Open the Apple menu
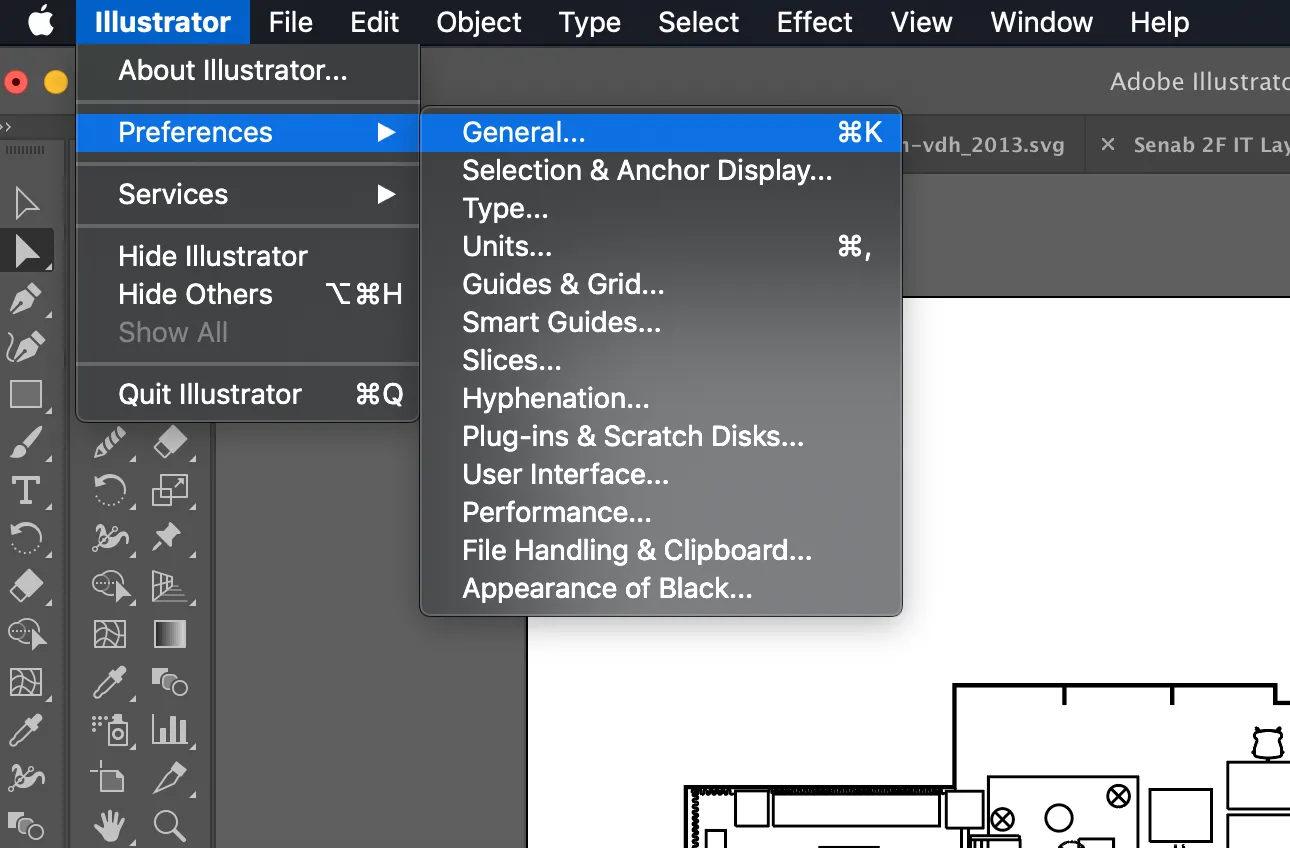The image size is (1290, 848). (38, 22)
